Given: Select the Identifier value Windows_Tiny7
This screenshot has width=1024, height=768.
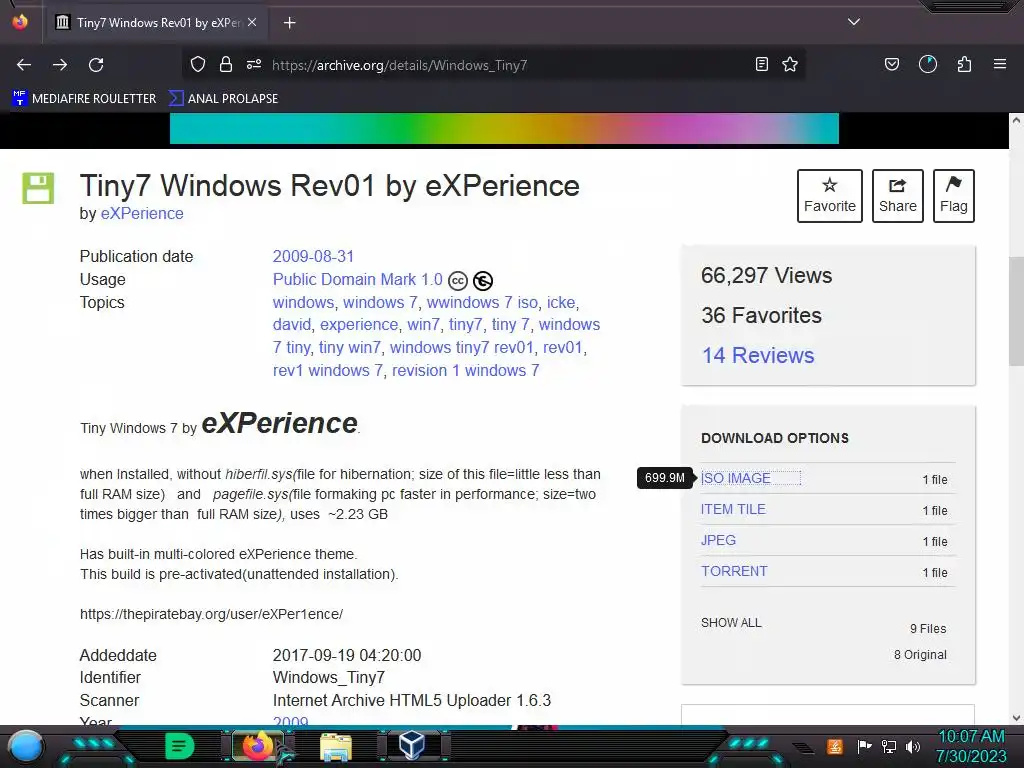Looking at the screenshot, I should tap(328, 677).
